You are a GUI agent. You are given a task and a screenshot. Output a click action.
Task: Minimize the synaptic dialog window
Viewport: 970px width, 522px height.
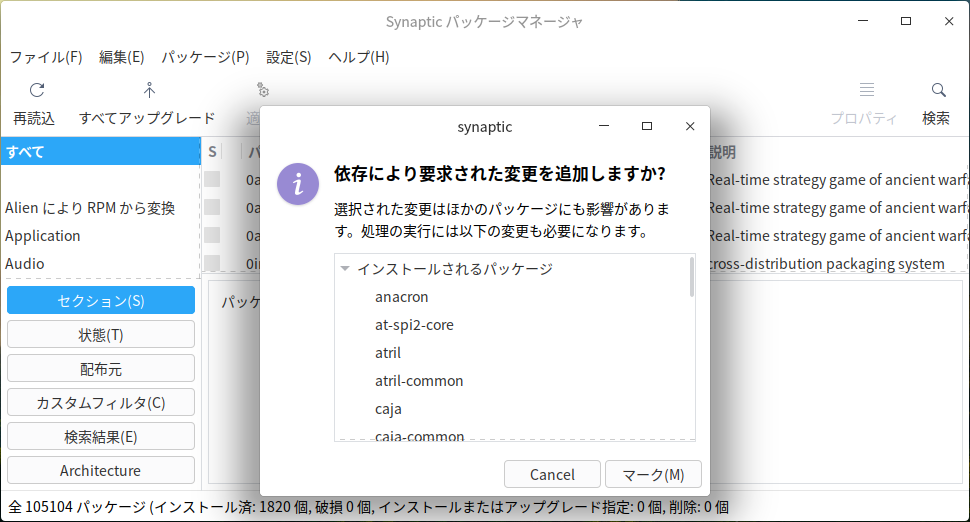tap(604, 126)
